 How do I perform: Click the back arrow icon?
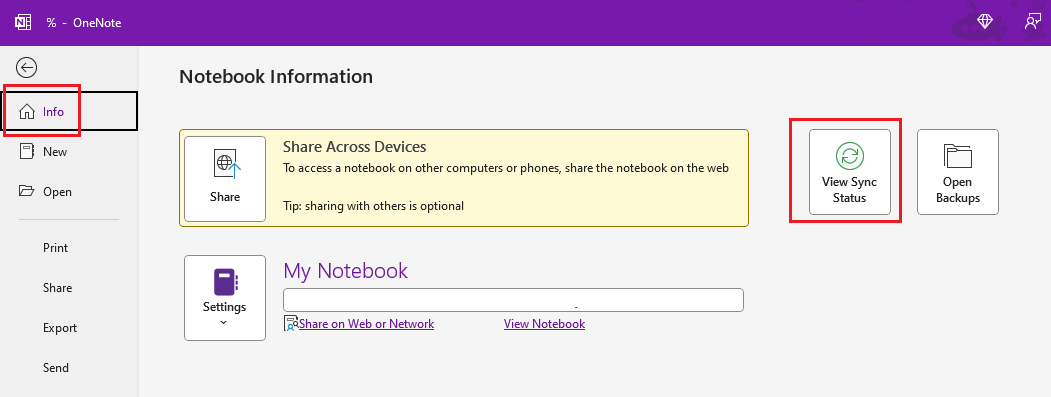(x=27, y=67)
